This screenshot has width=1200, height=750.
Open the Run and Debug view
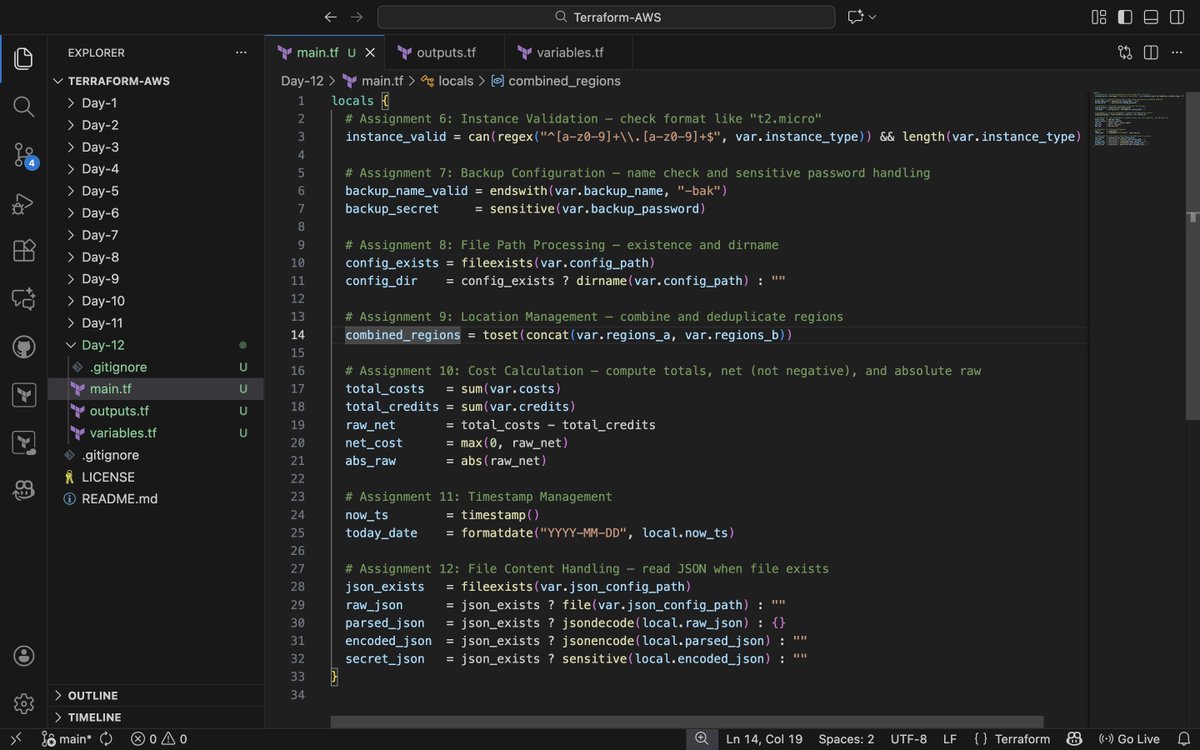click(23, 203)
